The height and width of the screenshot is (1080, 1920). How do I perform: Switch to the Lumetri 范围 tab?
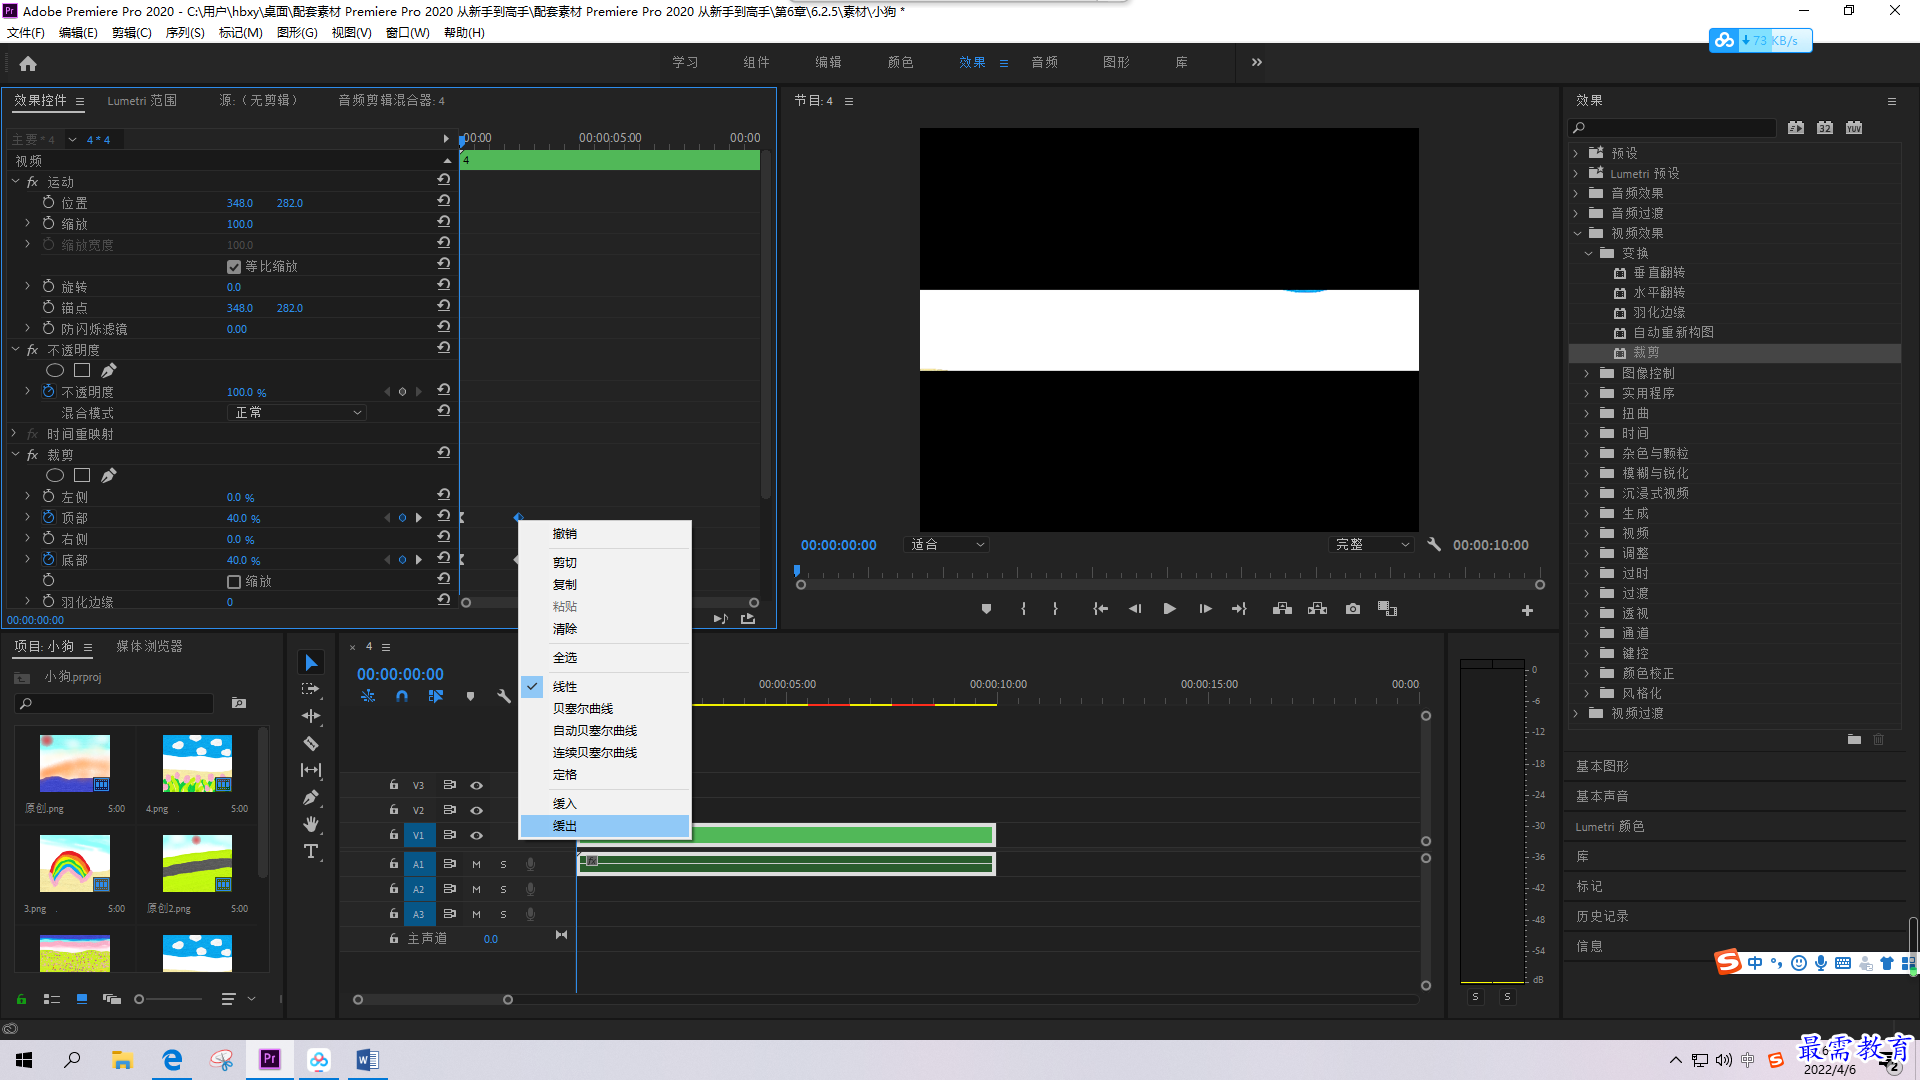coord(142,100)
